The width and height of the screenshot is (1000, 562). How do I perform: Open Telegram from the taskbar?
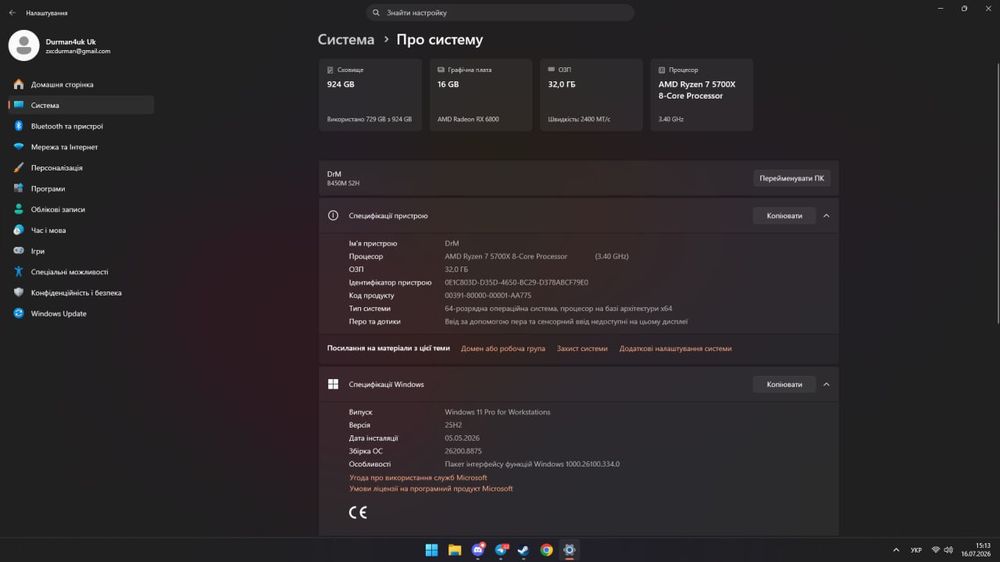coord(501,550)
